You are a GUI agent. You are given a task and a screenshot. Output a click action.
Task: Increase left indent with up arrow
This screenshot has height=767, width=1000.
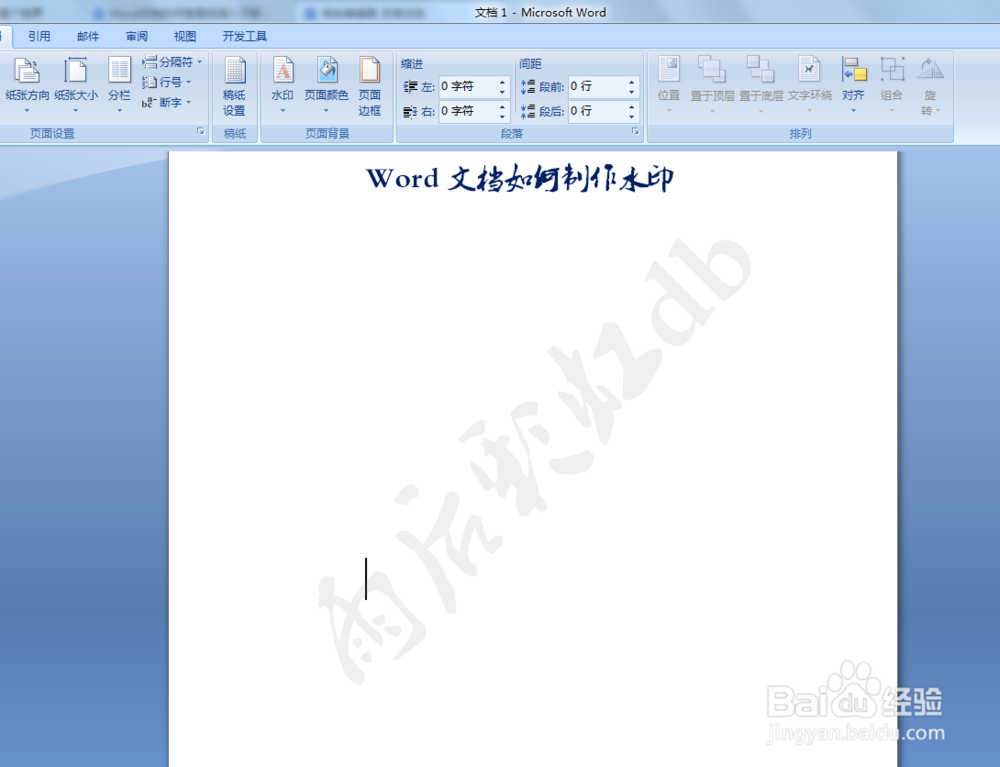[503, 82]
